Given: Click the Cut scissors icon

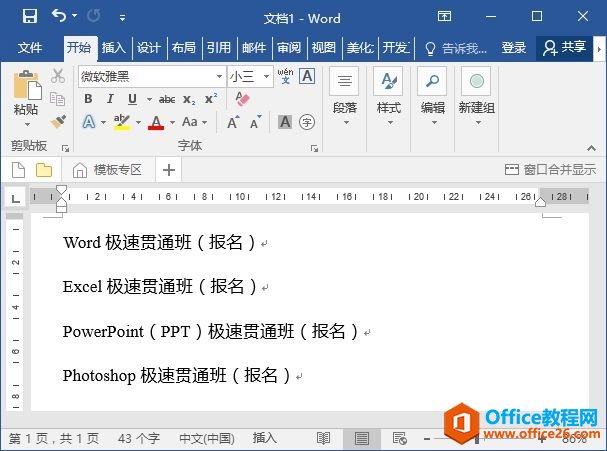Looking at the screenshot, I should click(x=58, y=76).
